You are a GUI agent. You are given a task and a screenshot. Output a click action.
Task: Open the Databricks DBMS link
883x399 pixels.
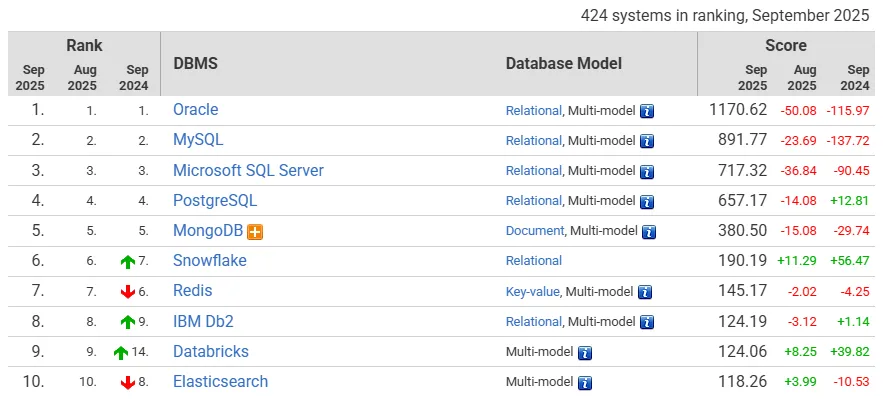point(211,351)
